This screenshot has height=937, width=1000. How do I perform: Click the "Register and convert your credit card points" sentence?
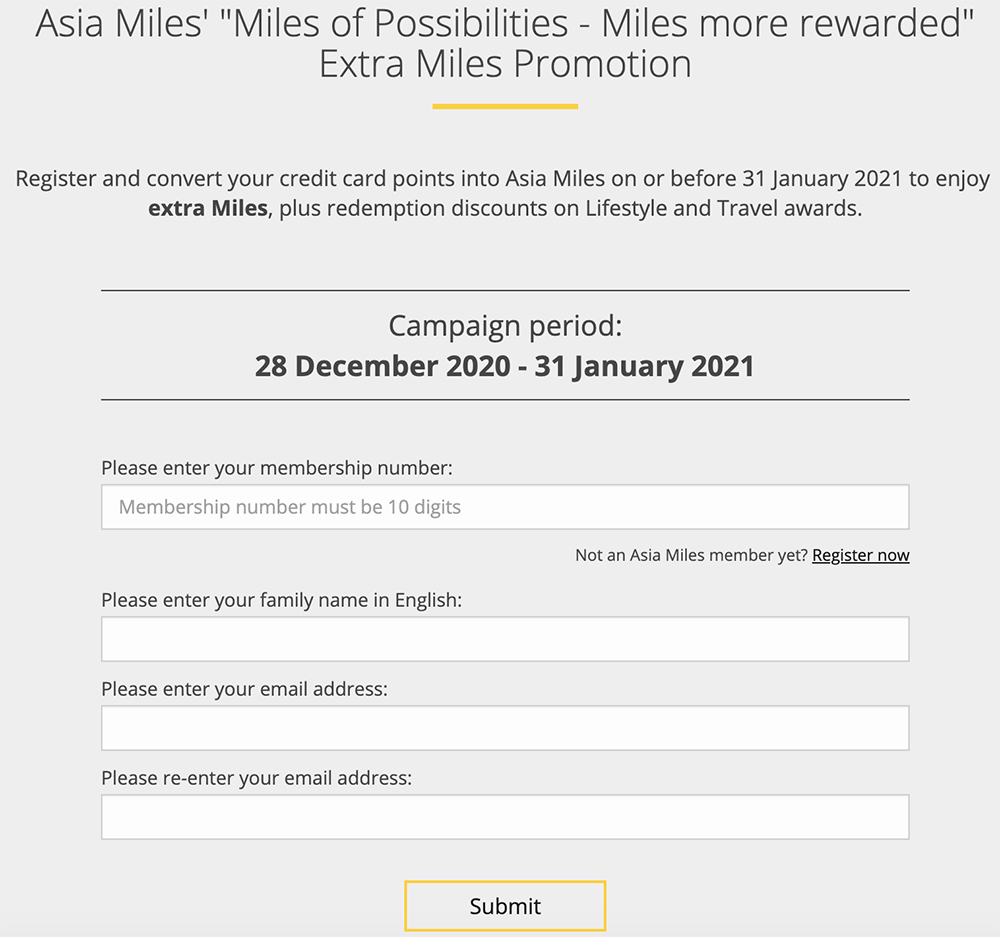503,180
